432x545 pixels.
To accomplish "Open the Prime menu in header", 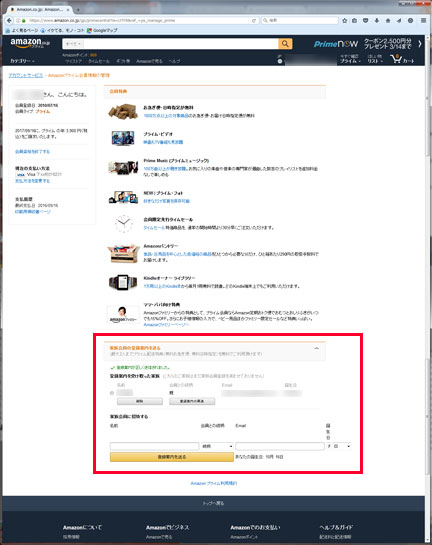I will (350, 59).
